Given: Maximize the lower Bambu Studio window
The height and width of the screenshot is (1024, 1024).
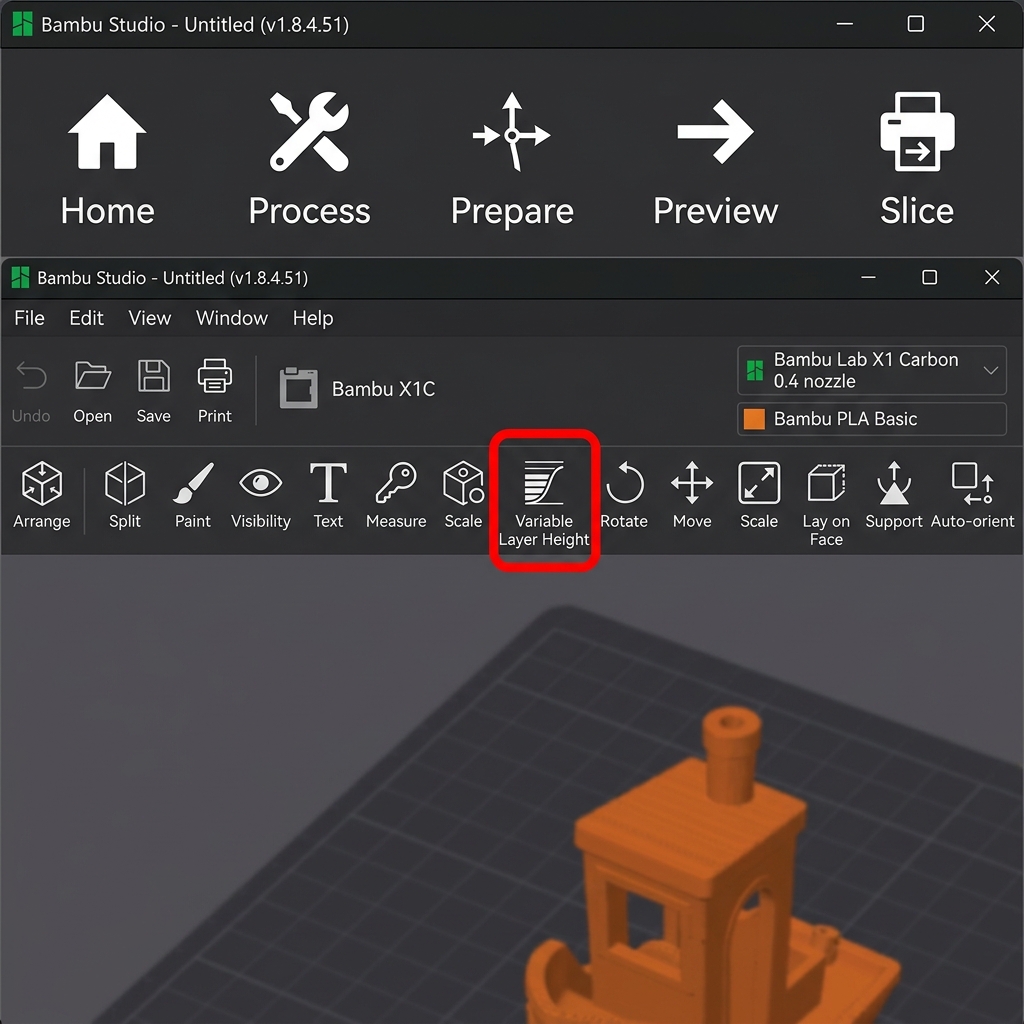Looking at the screenshot, I should coord(930,277).
